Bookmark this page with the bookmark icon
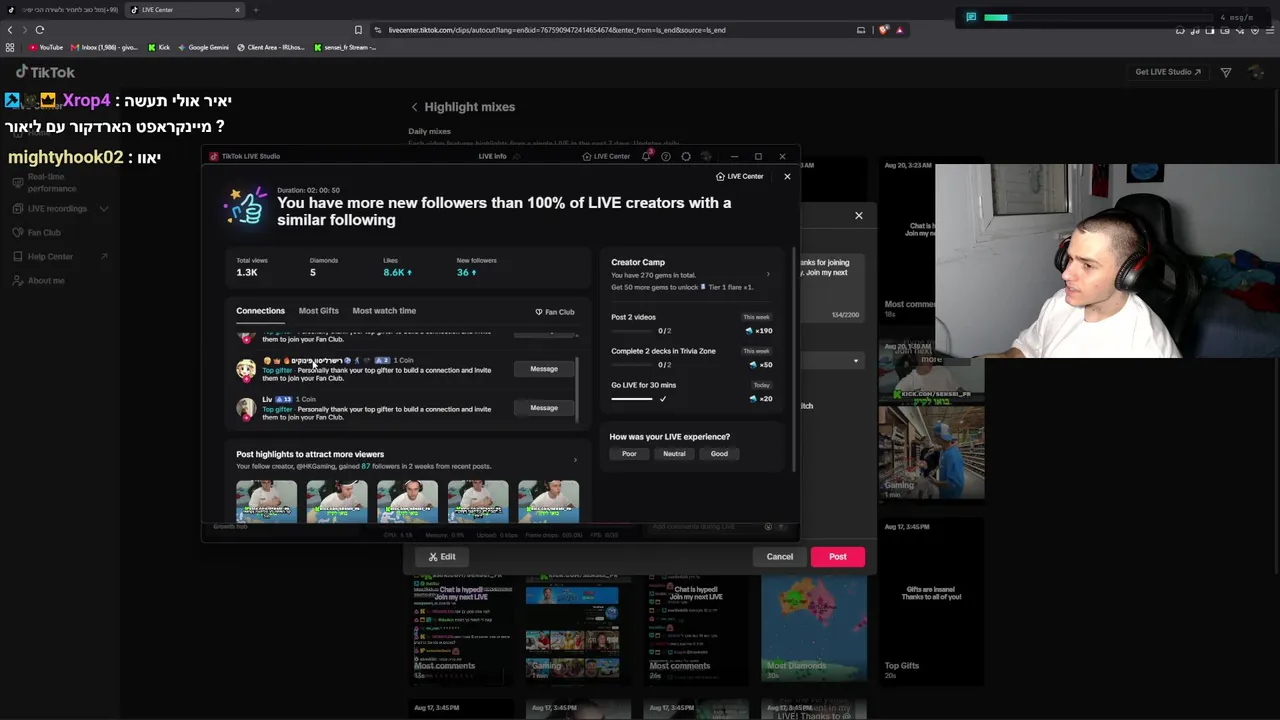This screenshot has width=1280, height=720. coord(358,30)
